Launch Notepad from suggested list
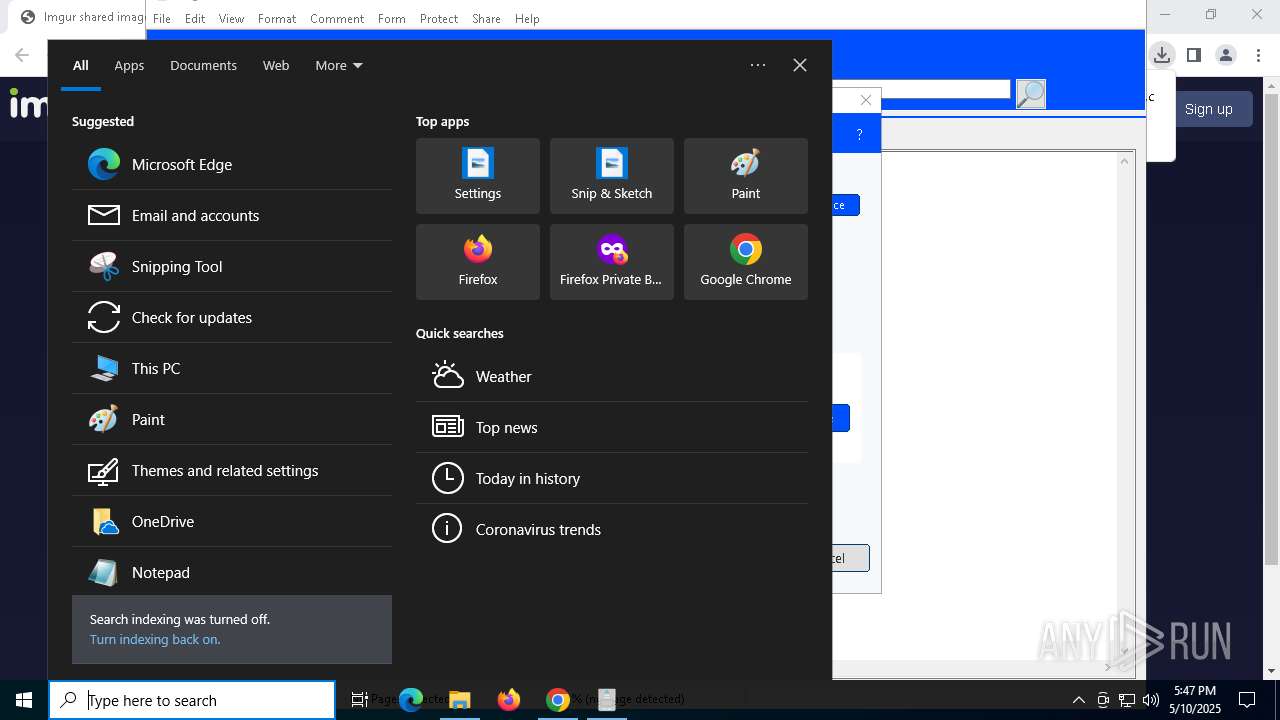Screen dimensions: 1280x720 click(x=232, y=572)
